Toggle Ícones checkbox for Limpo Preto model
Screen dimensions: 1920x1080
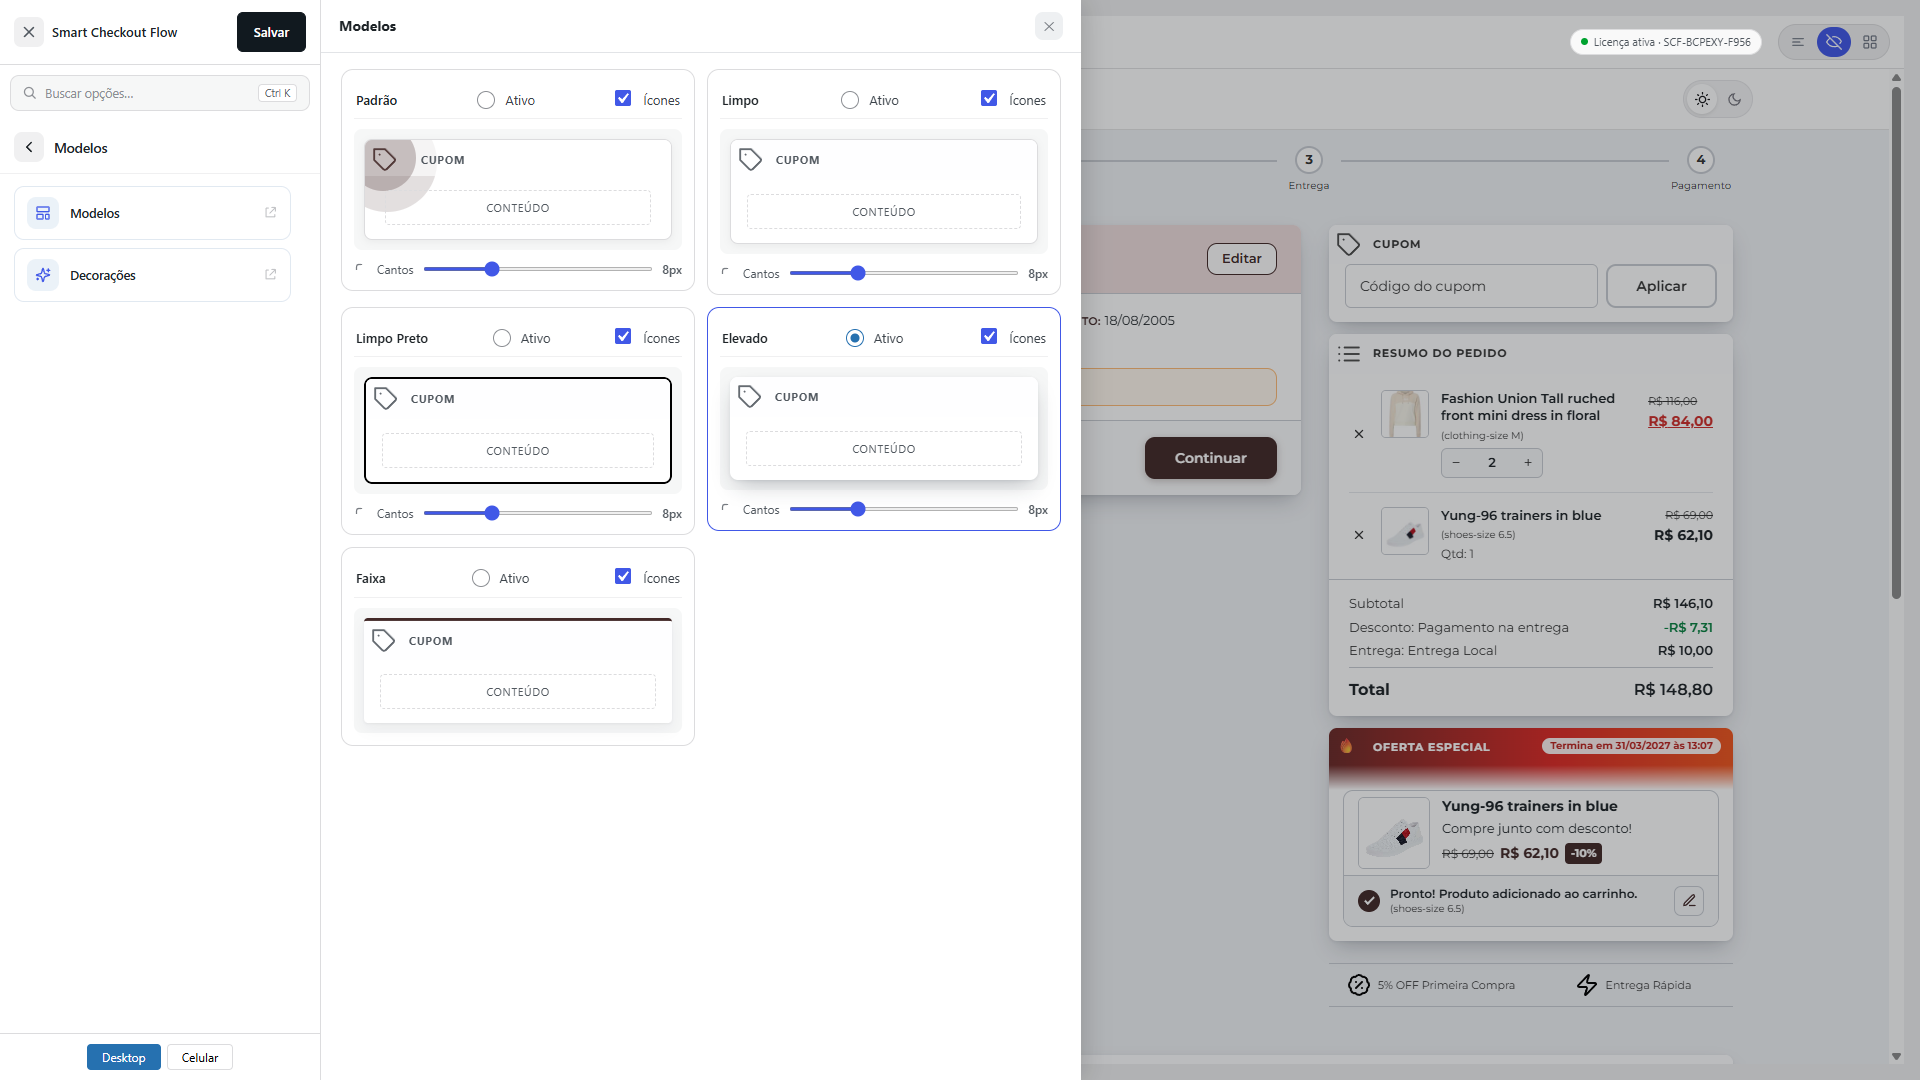coord(623,336)
